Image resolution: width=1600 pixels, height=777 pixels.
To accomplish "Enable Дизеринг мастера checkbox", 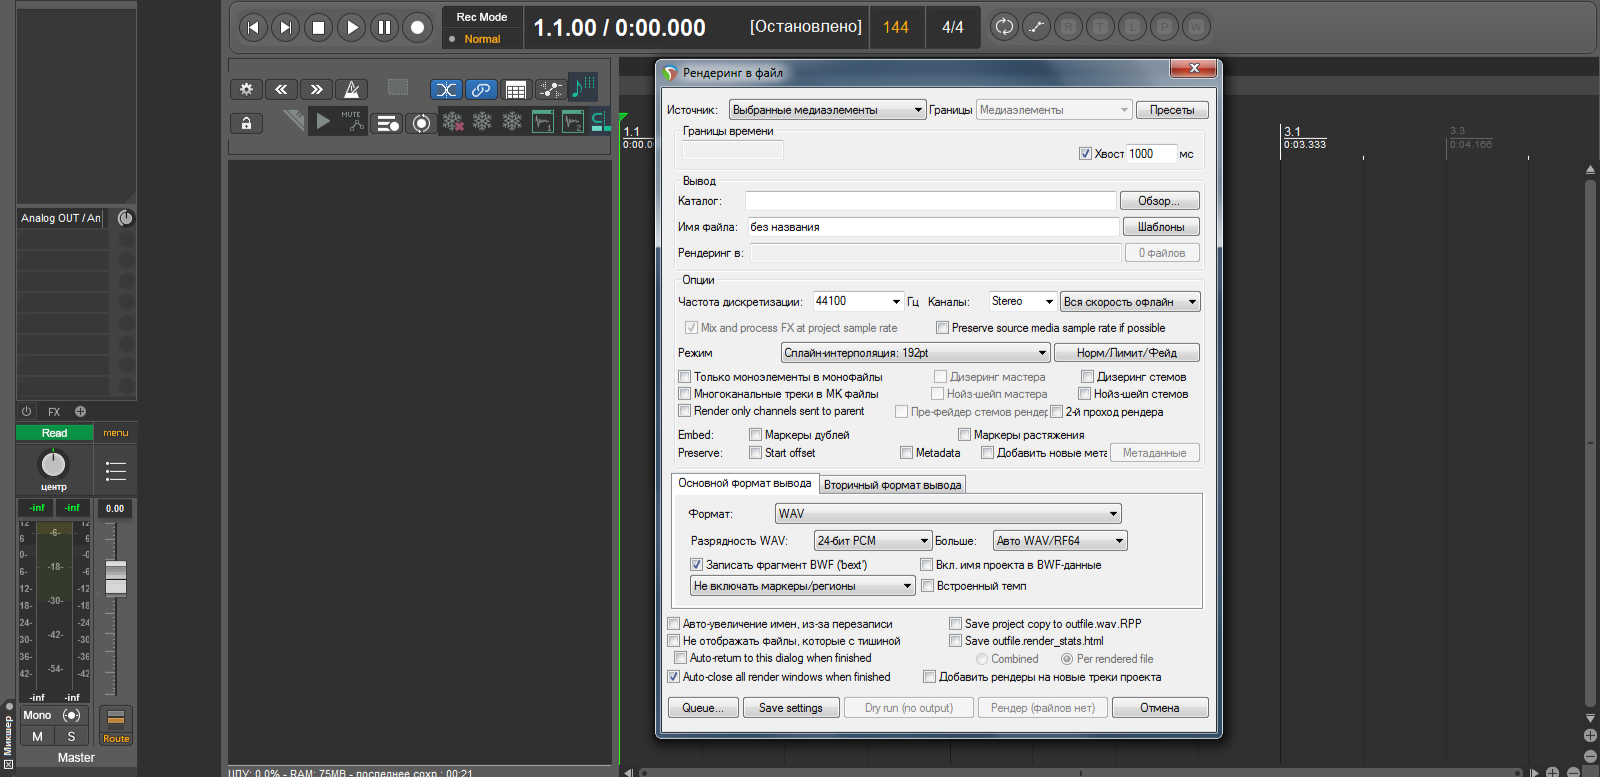I will tap(940, 377).
